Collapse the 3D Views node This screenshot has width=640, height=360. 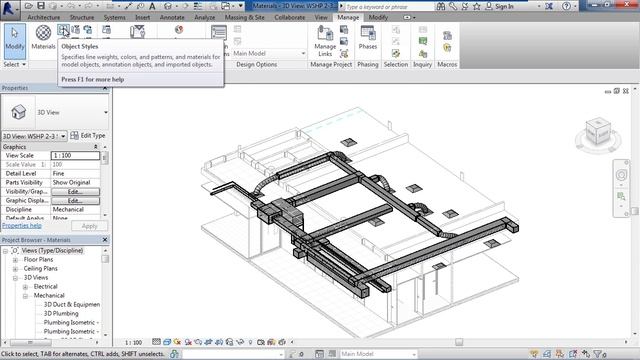15,278
